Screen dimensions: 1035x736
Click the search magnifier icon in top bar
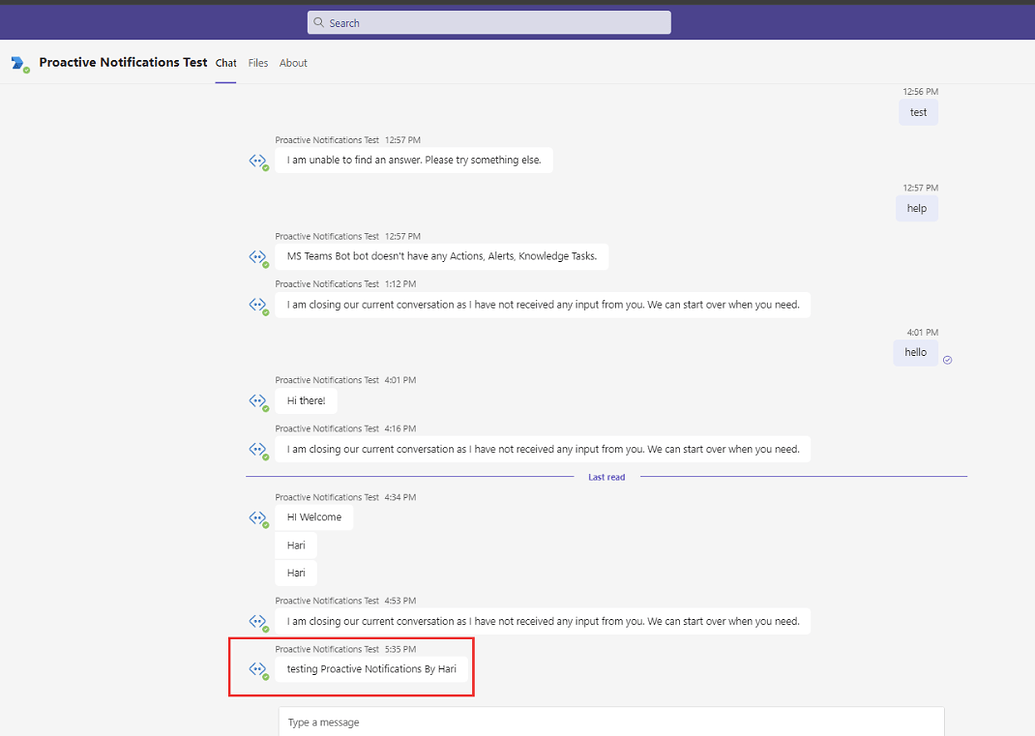click(x=318, y=21)
